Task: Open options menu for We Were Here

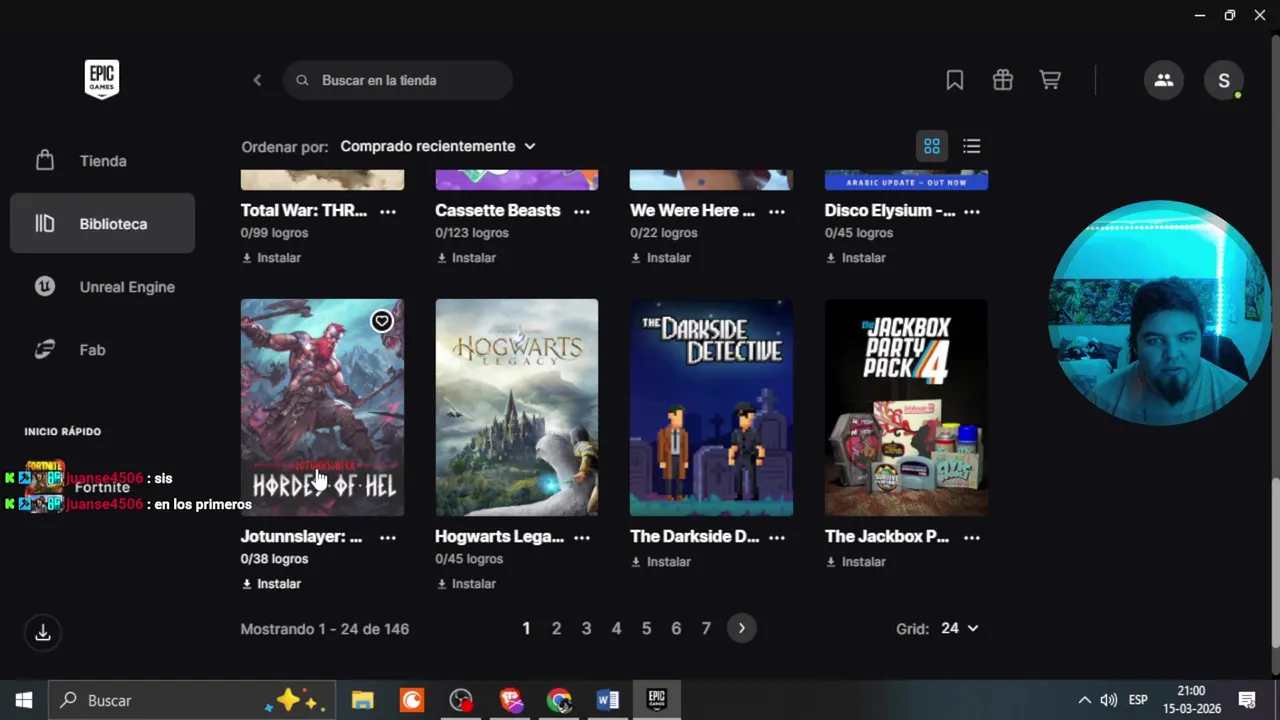Action: (x=777, y=211)
